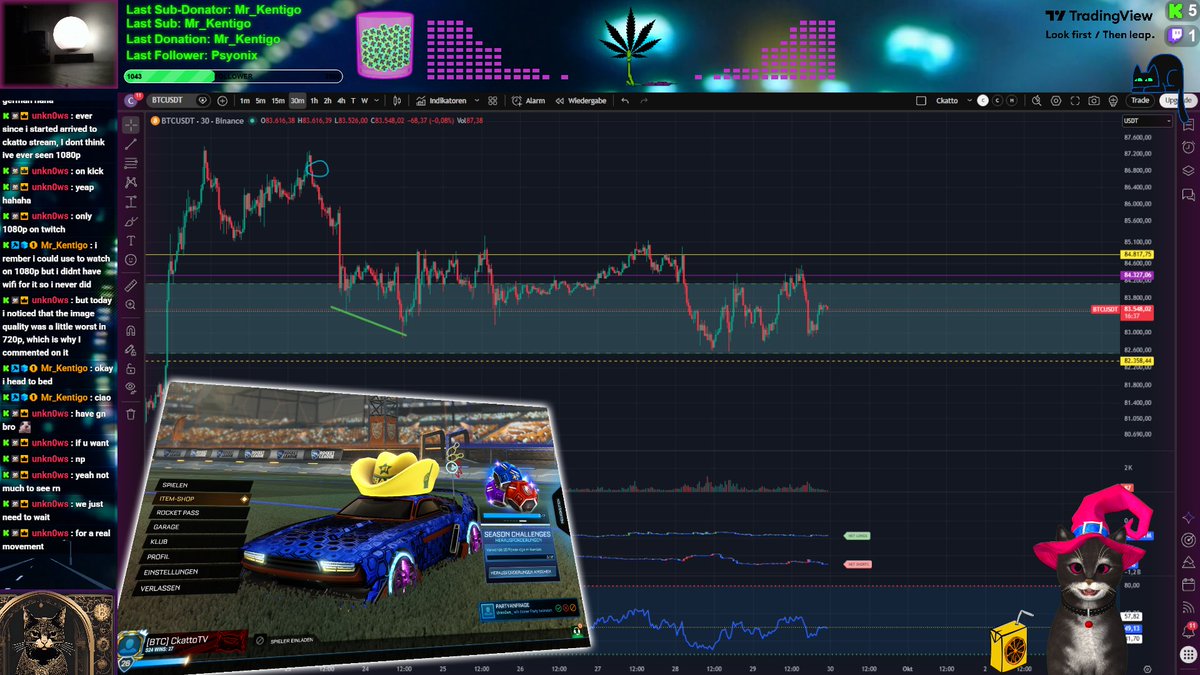Open the object tree layers sidebar icon
Screen dimensions: 1200x675
[x=1188, y=171]
